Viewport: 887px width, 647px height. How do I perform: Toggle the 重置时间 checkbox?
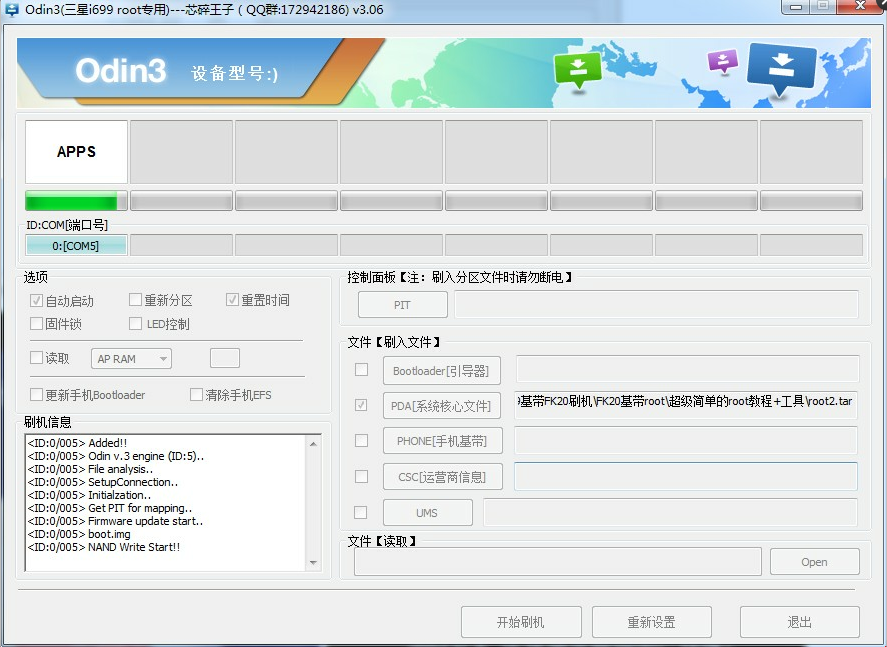tap(232, 300)
